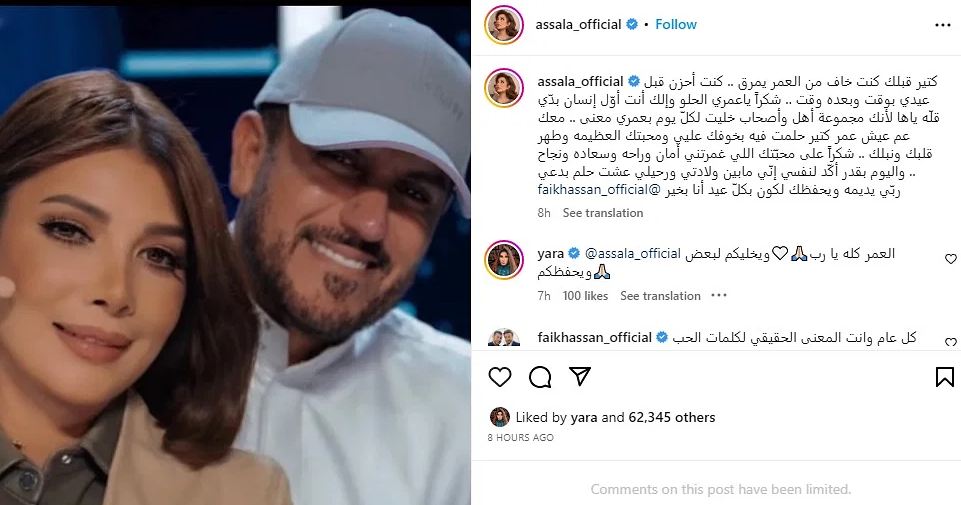Open the three-dot more options menu

click(943, 25)
